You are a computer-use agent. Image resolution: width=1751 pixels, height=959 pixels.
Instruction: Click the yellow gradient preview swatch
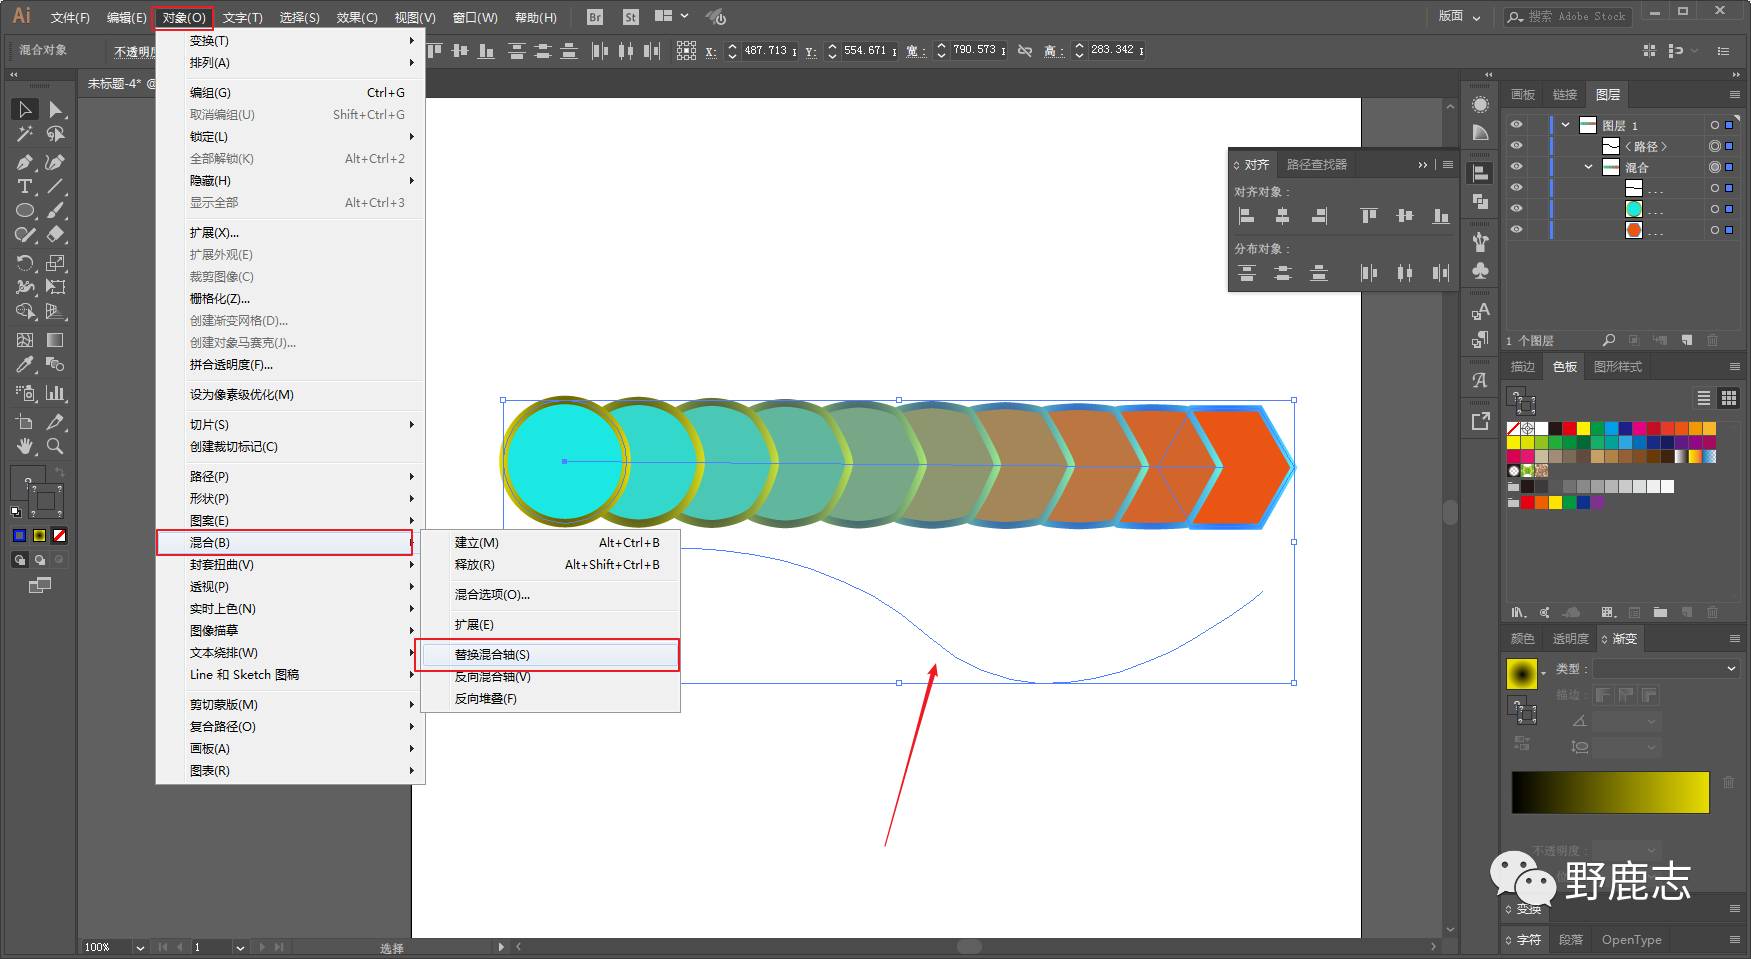1521,673
